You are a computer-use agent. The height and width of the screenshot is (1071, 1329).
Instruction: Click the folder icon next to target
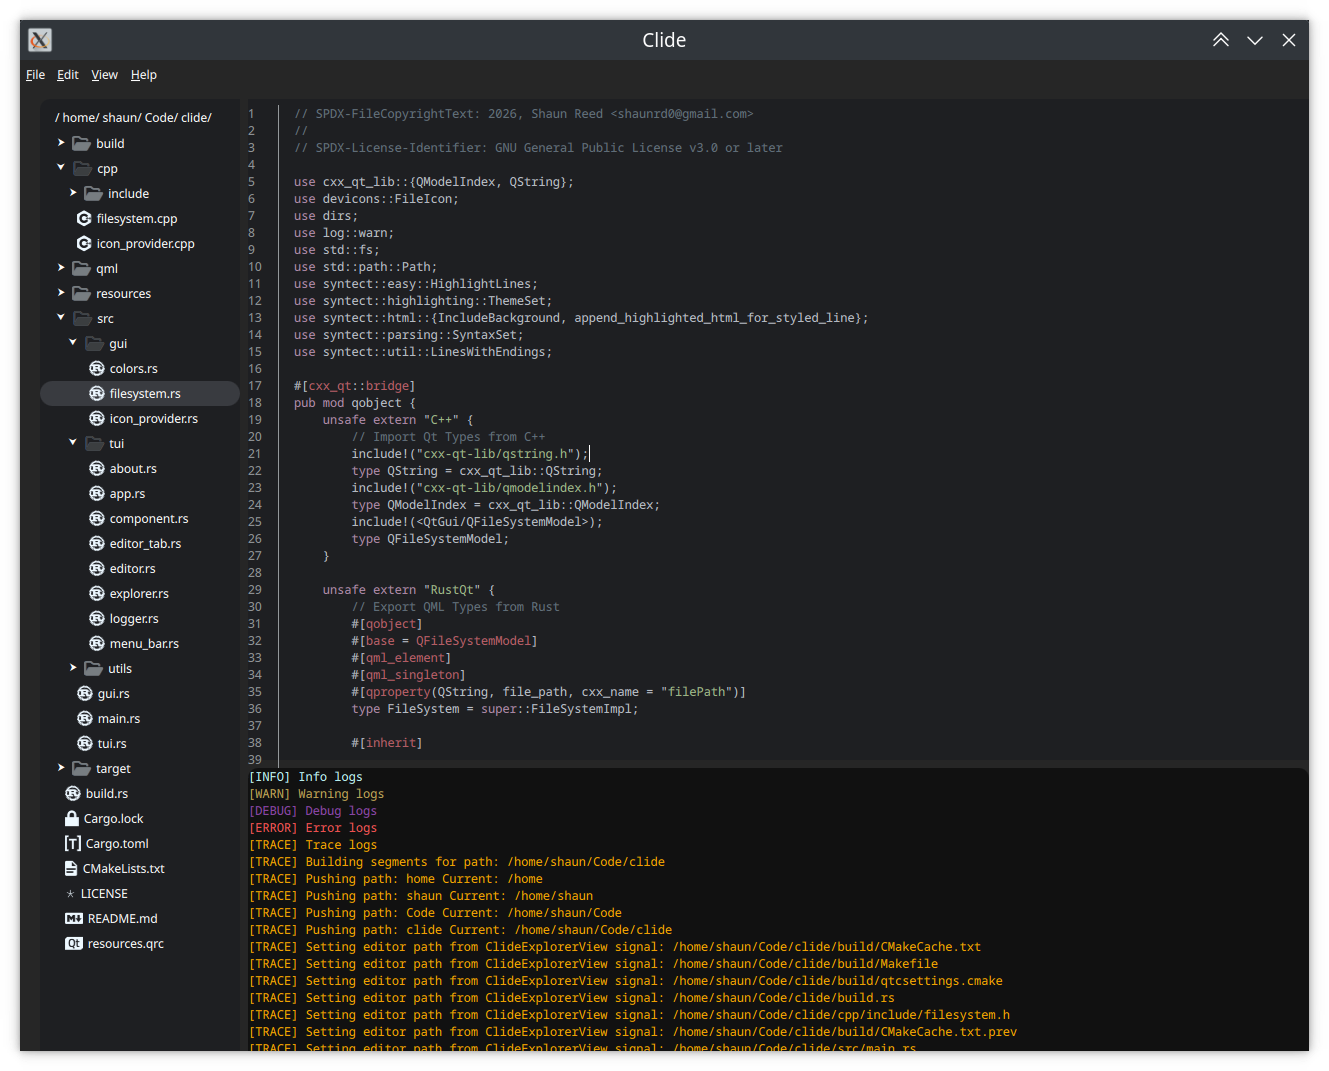[82, 768]
